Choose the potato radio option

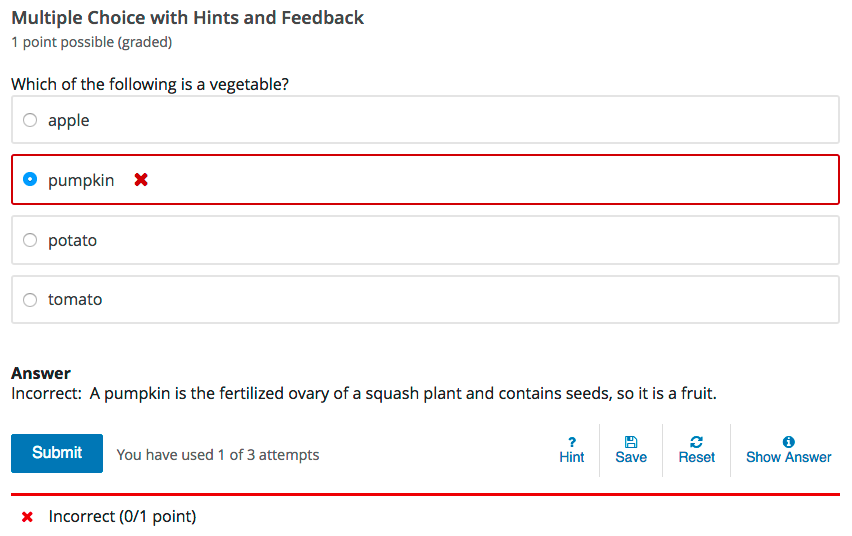(x=30, y=240)
